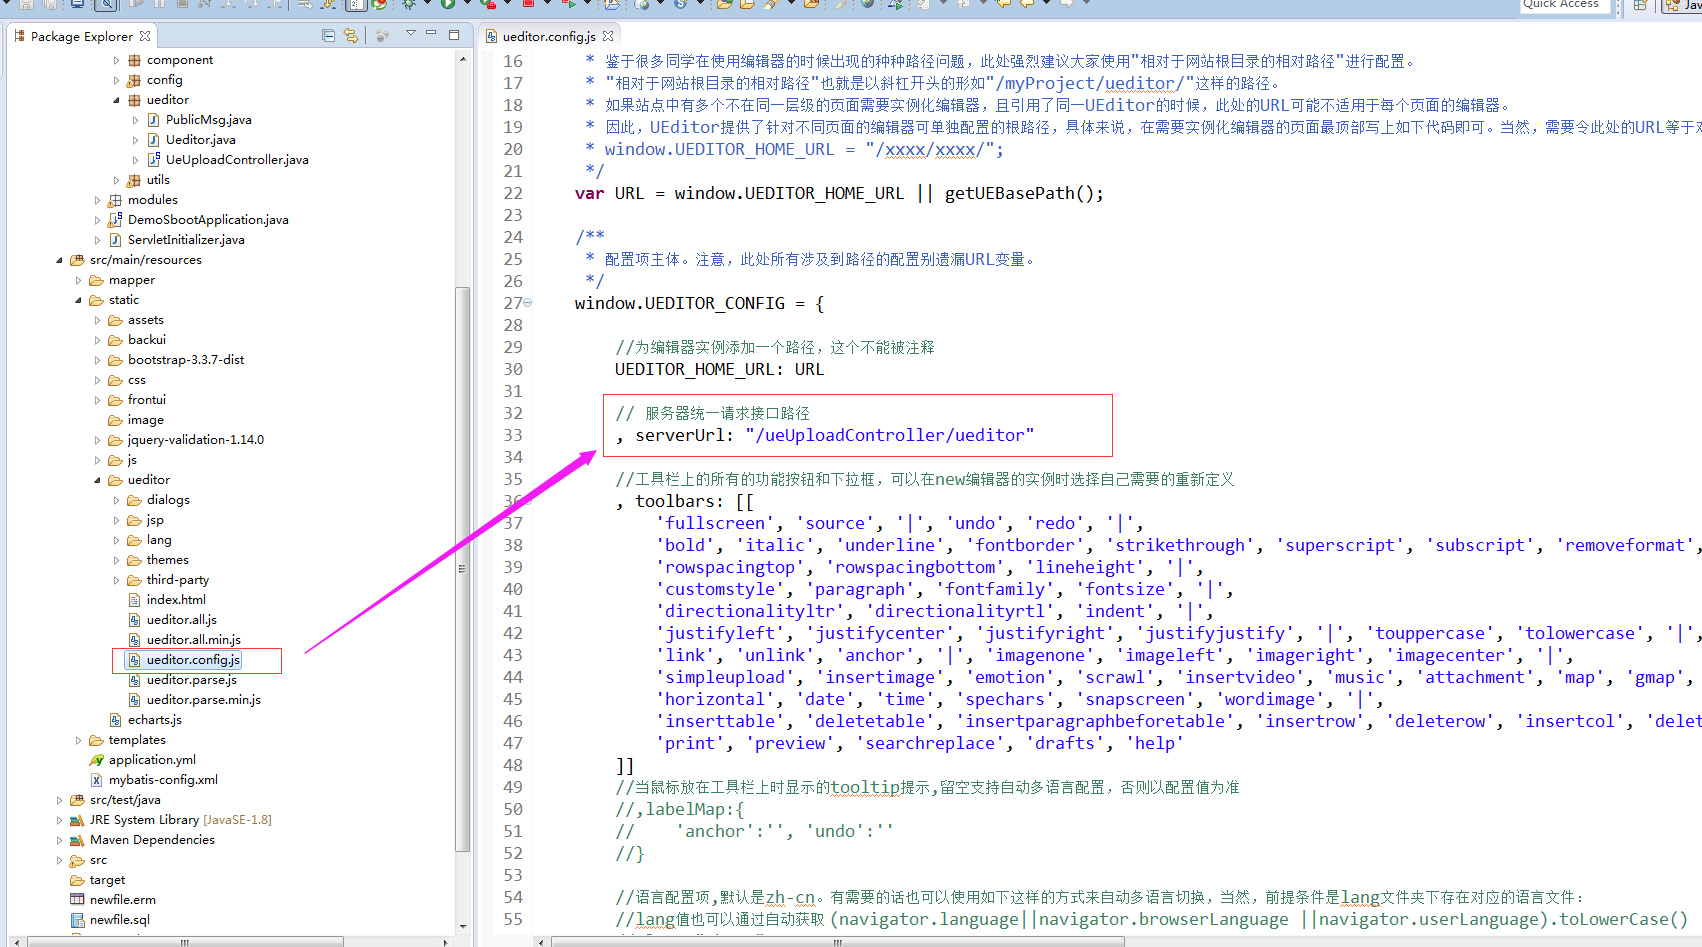
Task: Close the ueditor.config.js editor tab
Action: point(608,36)
